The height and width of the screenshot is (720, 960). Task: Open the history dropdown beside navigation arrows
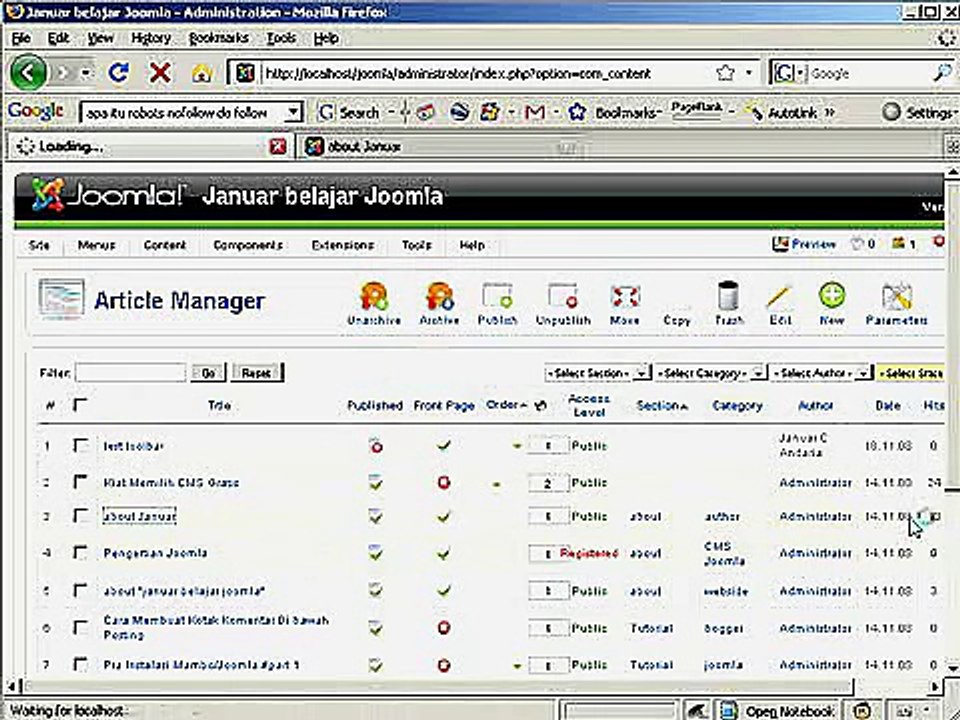pos(86,73)
